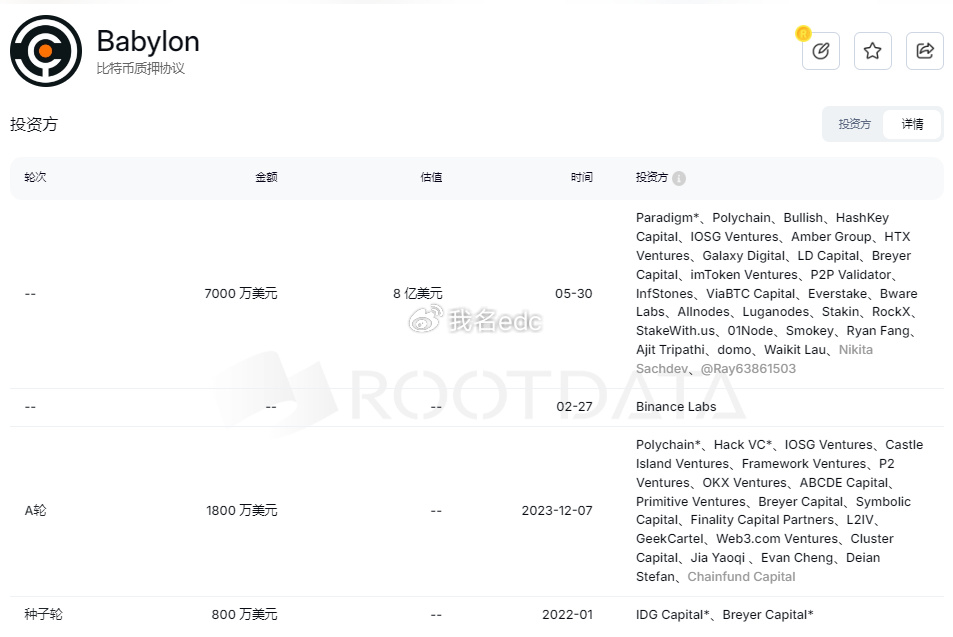Open the GeekCartel investor link
Image resolution: width=953 pixels, height=637 pixels.
(x=670, y=539)
